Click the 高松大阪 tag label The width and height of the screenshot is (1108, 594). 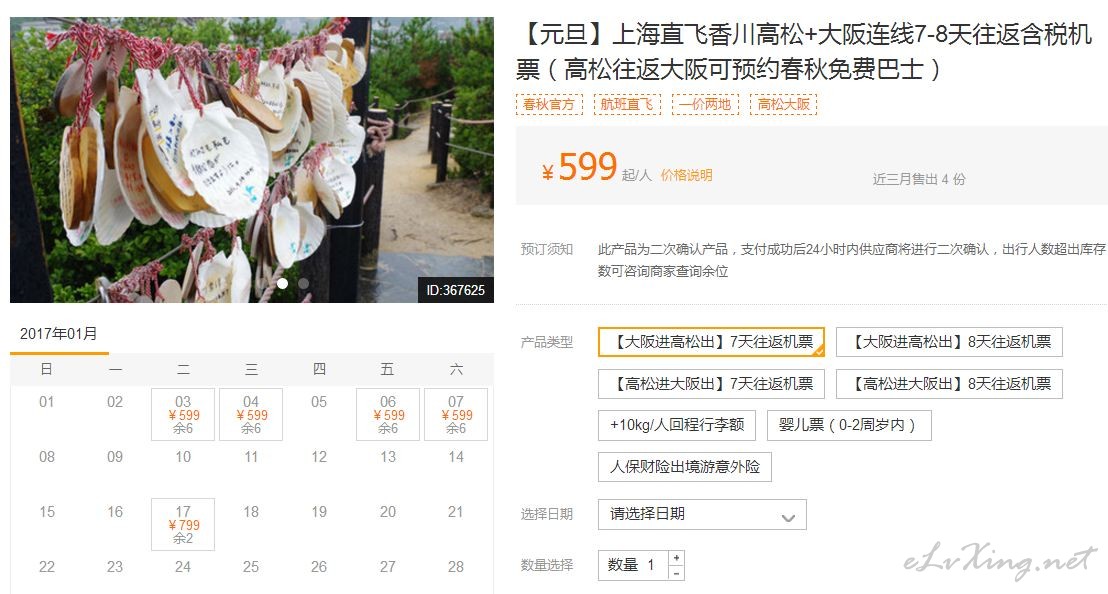[x=784, y=105]
